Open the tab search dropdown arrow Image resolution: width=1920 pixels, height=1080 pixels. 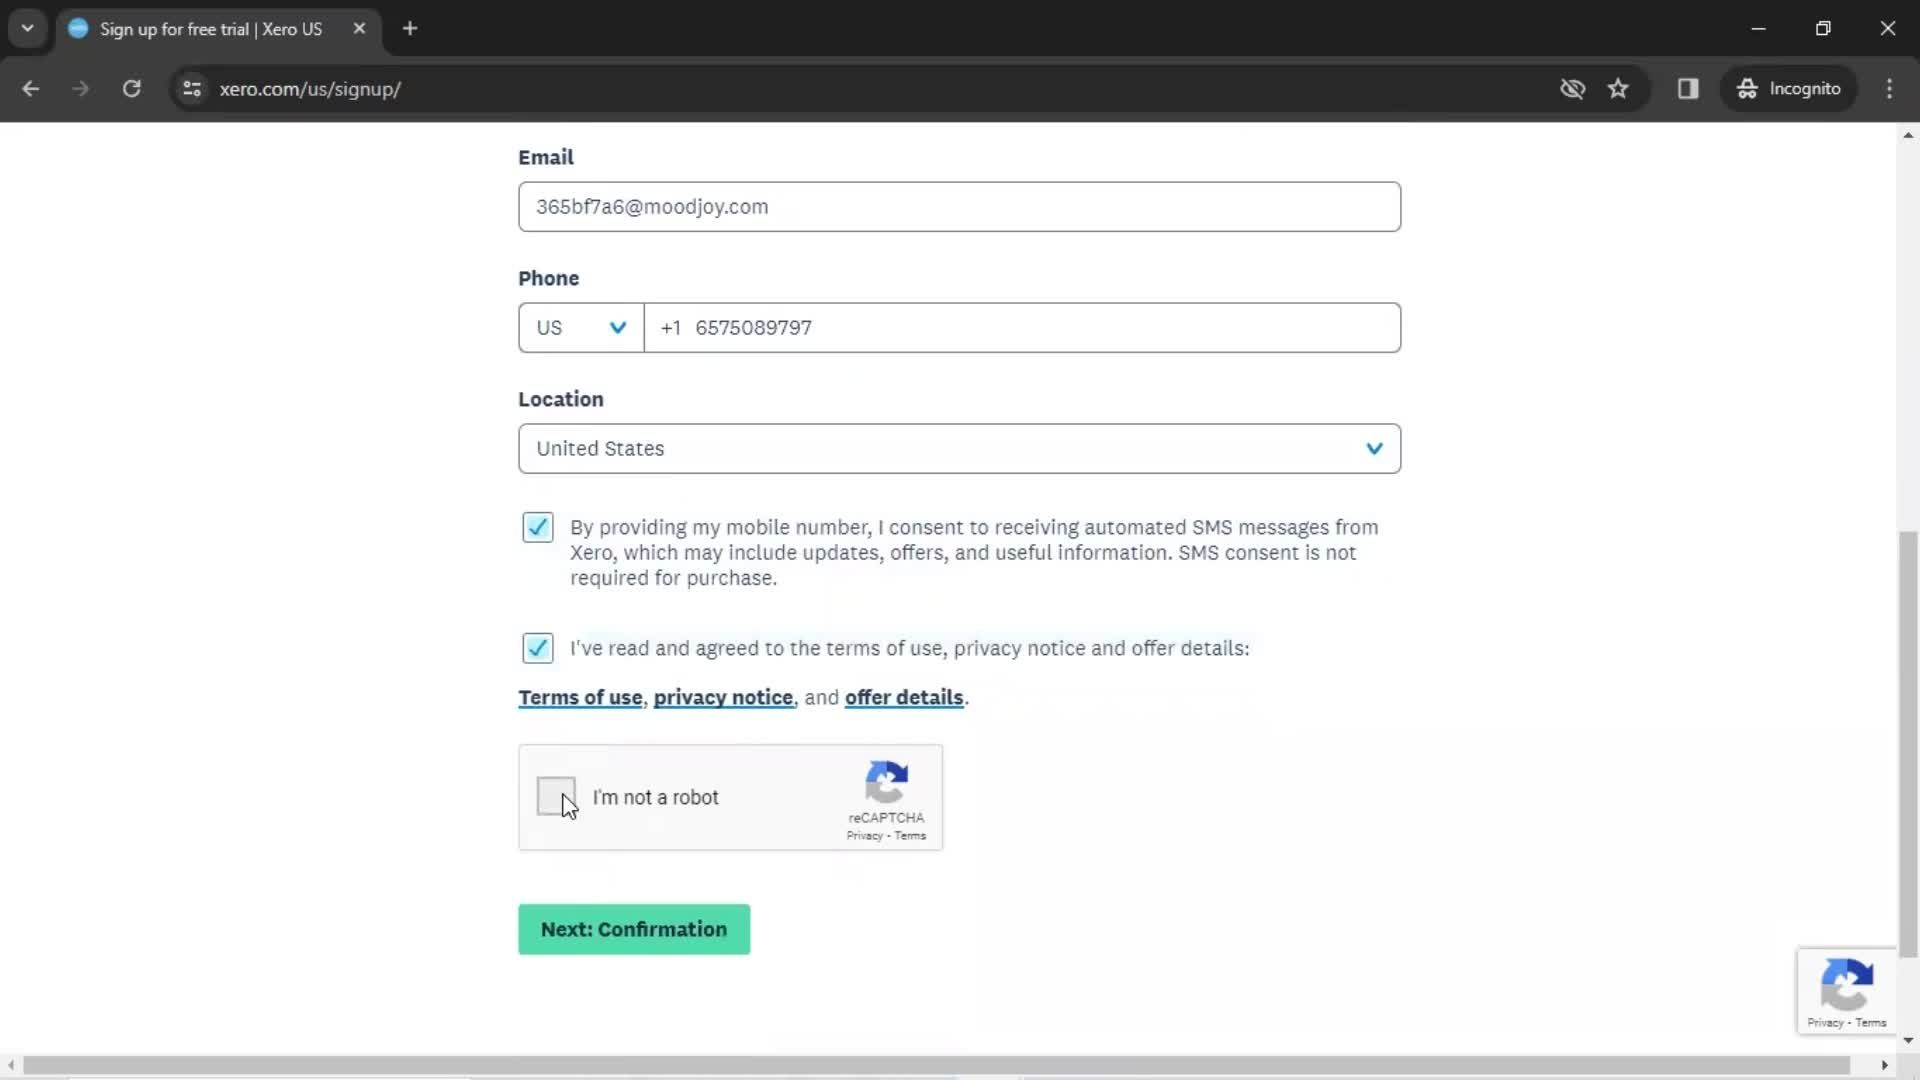pyautogui.click(x=28, y=28)
